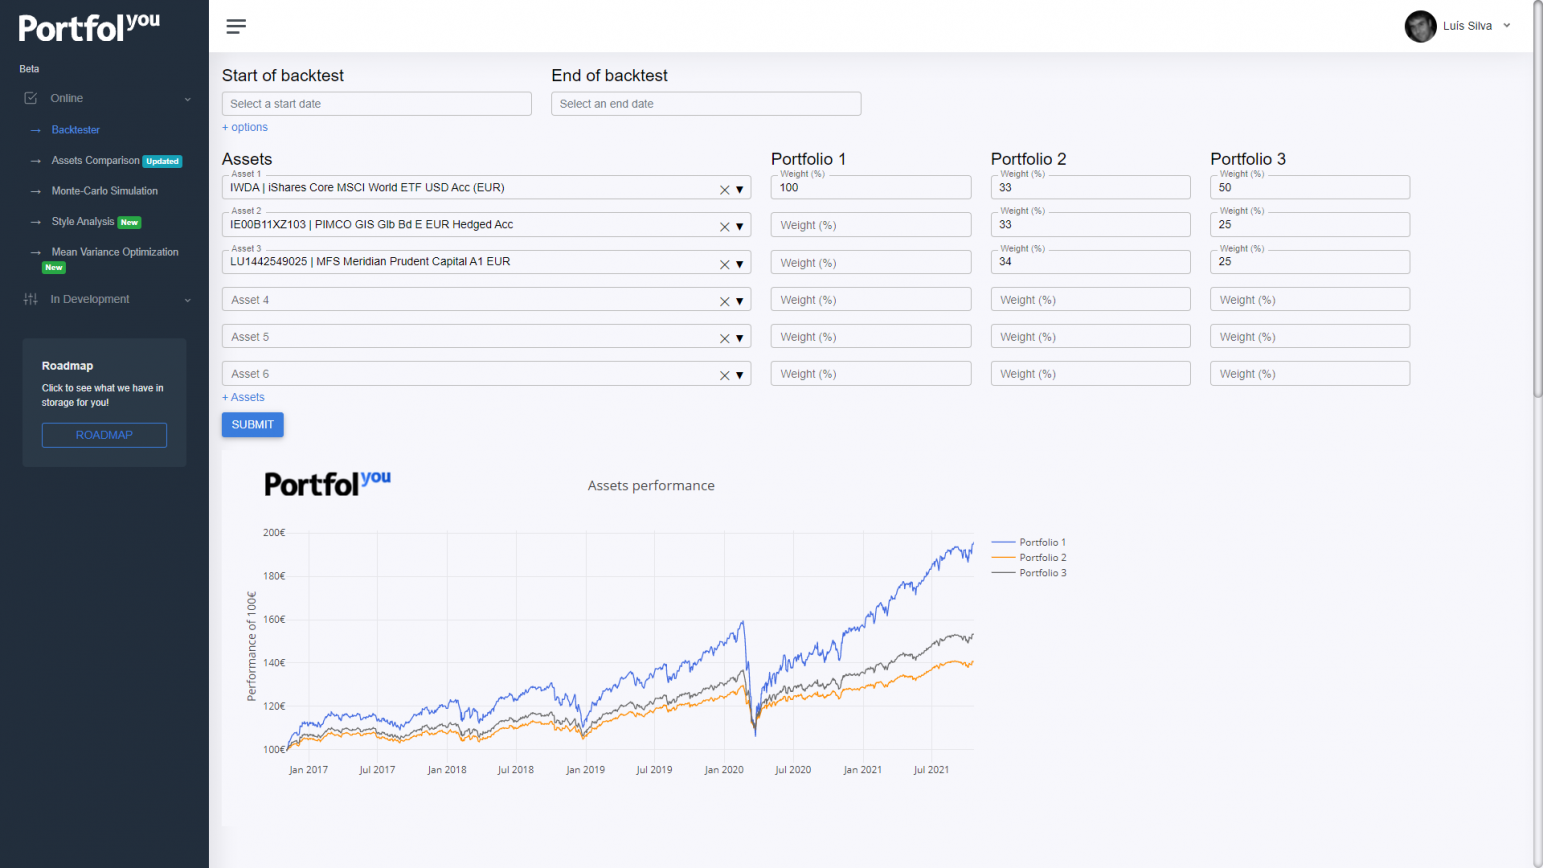Clear Asset 2 PIMCO selection
The width and height of the screenshot is (1543, 868).
point(725,227)
